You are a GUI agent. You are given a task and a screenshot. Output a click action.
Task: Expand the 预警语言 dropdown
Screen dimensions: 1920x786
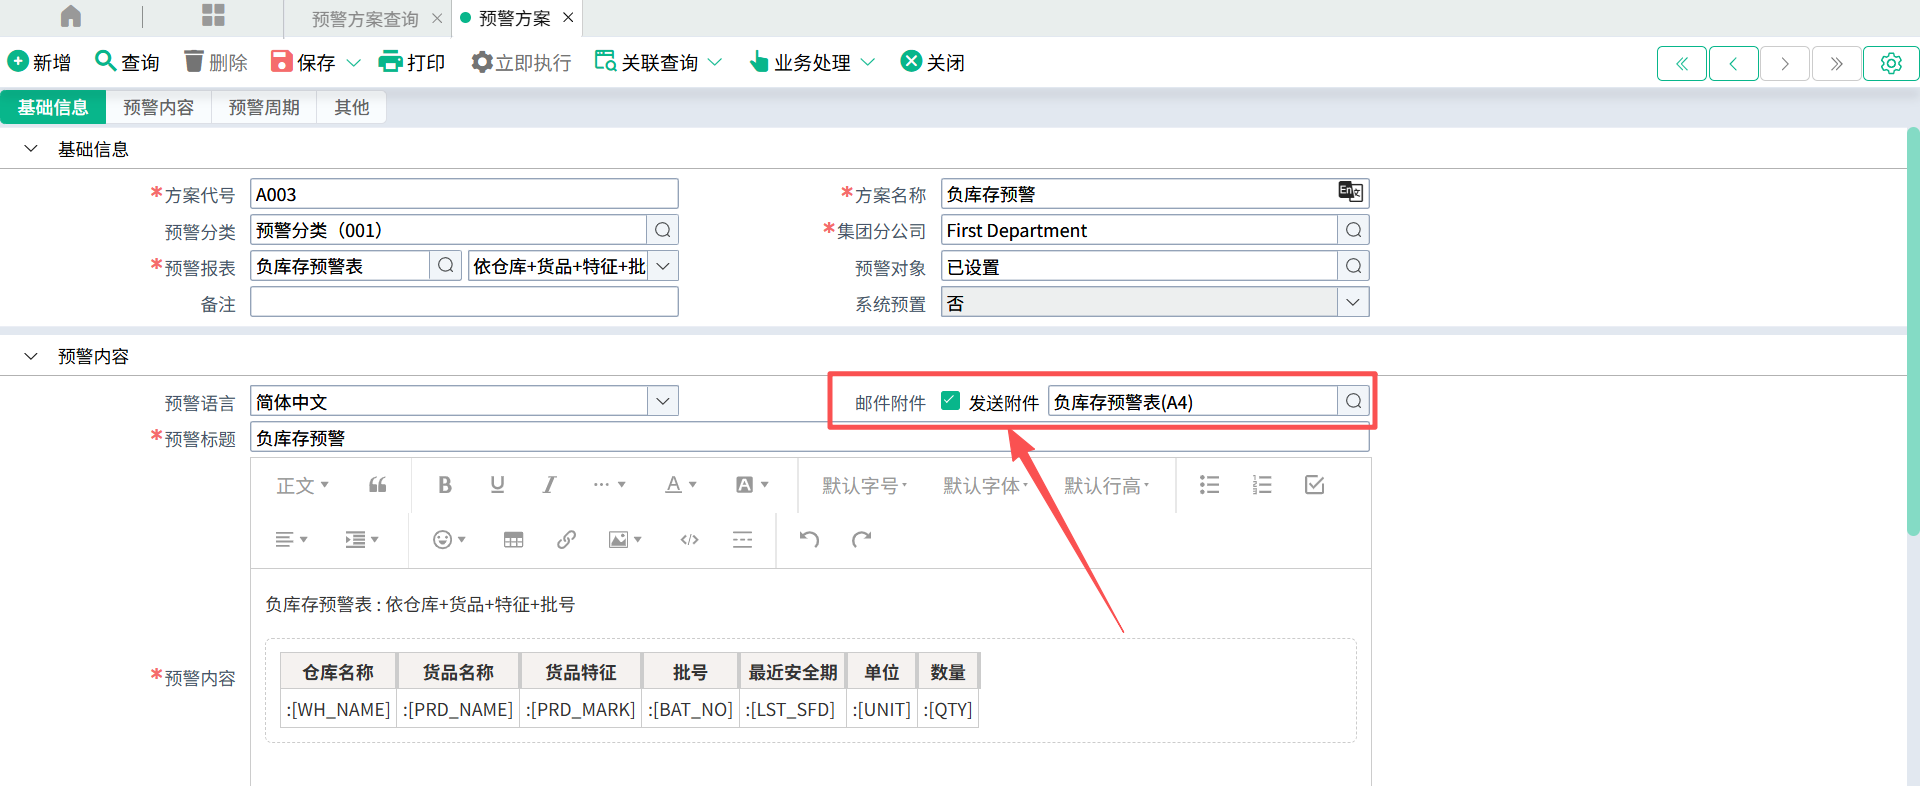point(662,401)
